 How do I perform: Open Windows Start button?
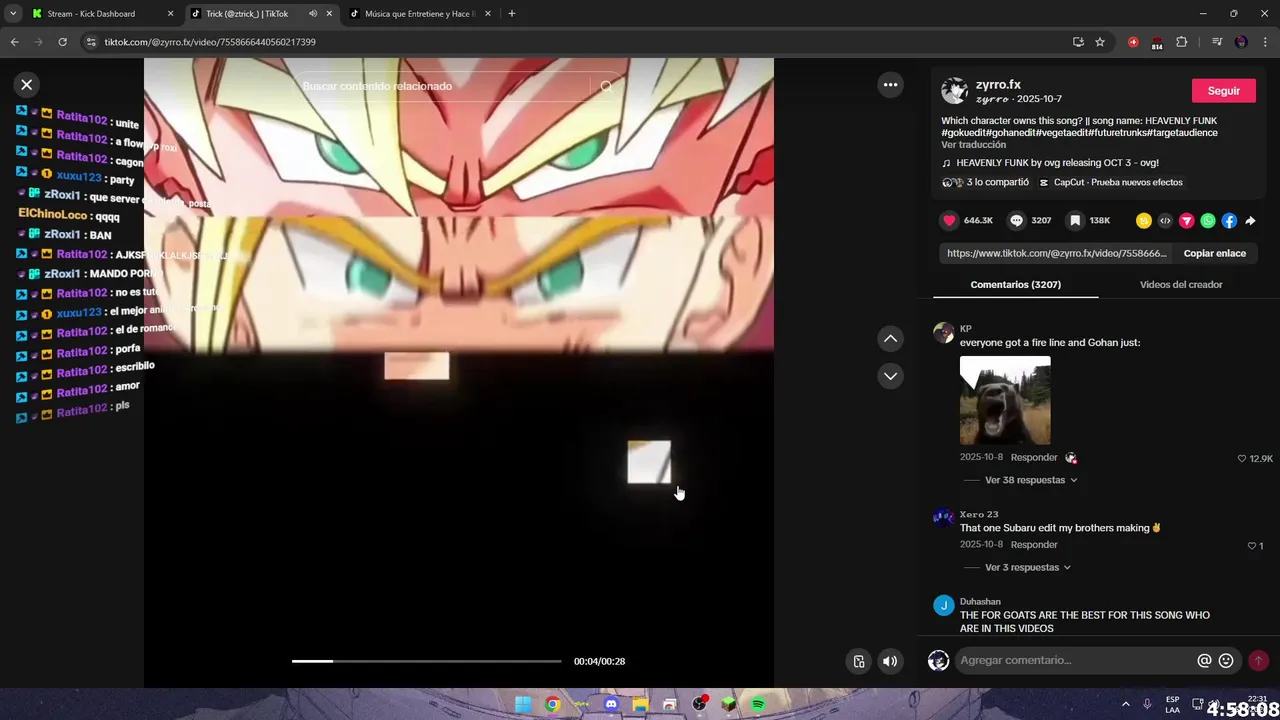click(x=523, y=704)
